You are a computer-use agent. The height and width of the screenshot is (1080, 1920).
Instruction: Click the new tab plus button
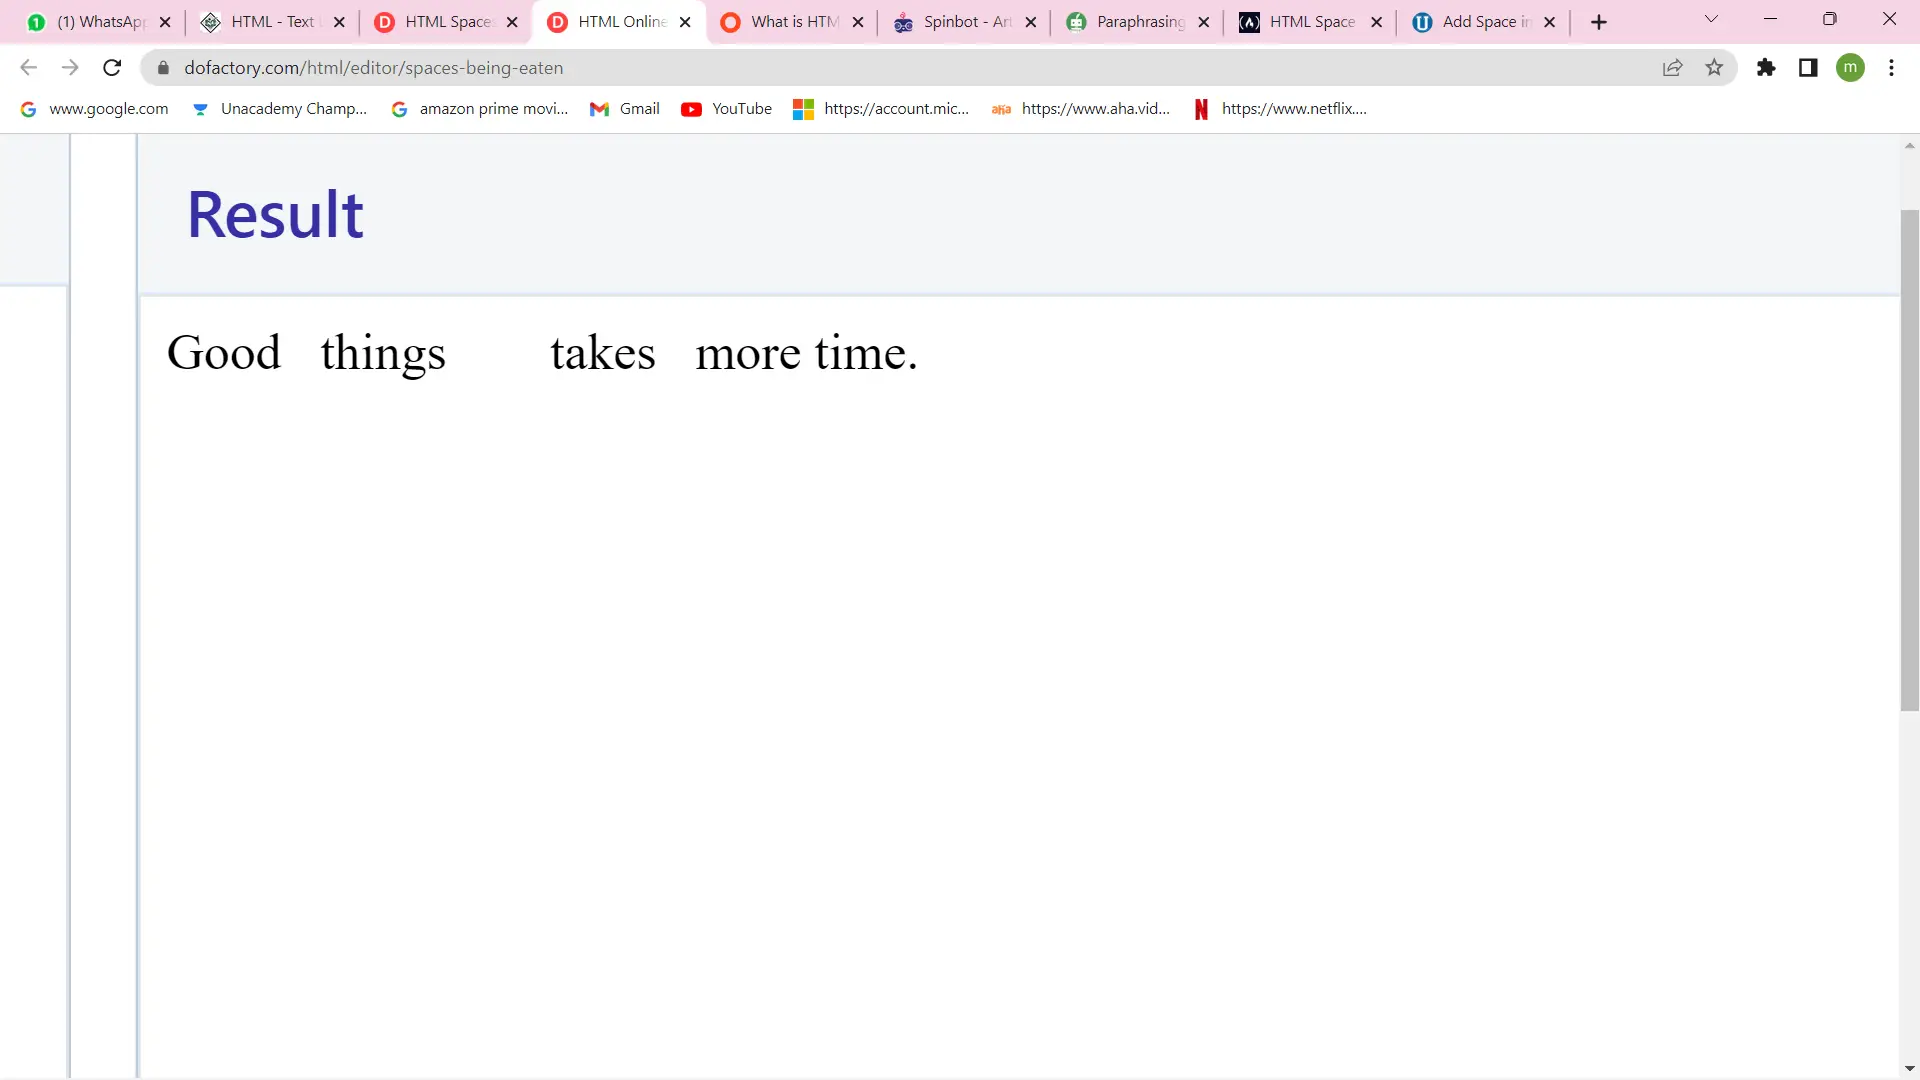[1597, 21]
